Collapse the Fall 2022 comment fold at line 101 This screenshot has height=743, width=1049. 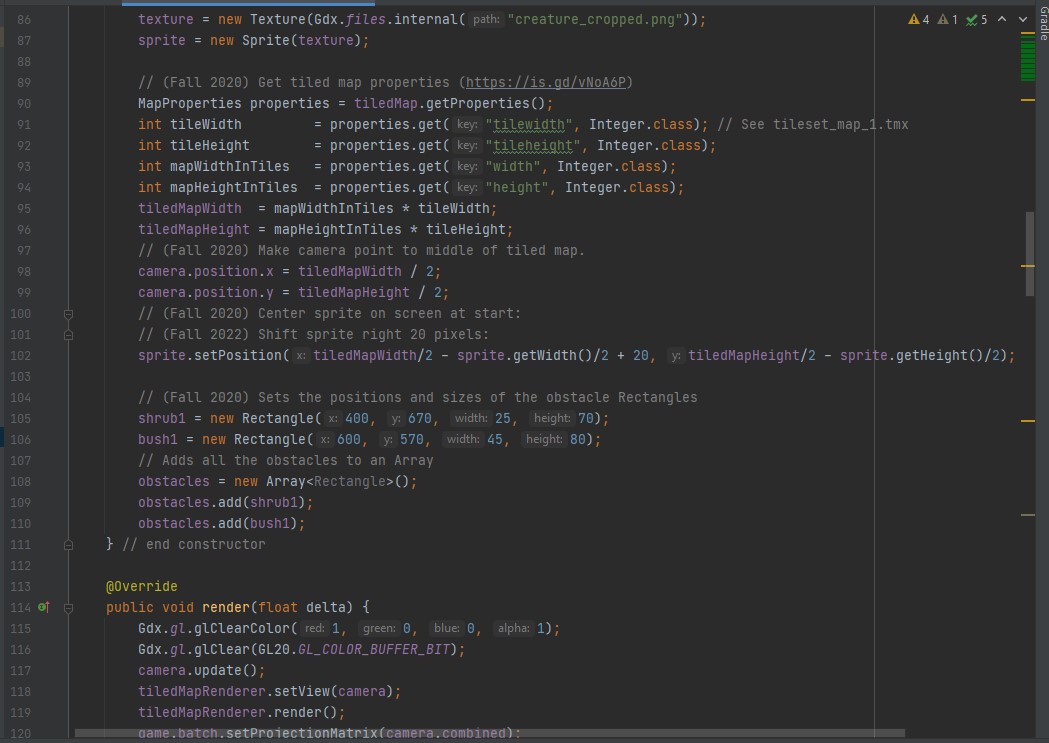tap(67, 334)
